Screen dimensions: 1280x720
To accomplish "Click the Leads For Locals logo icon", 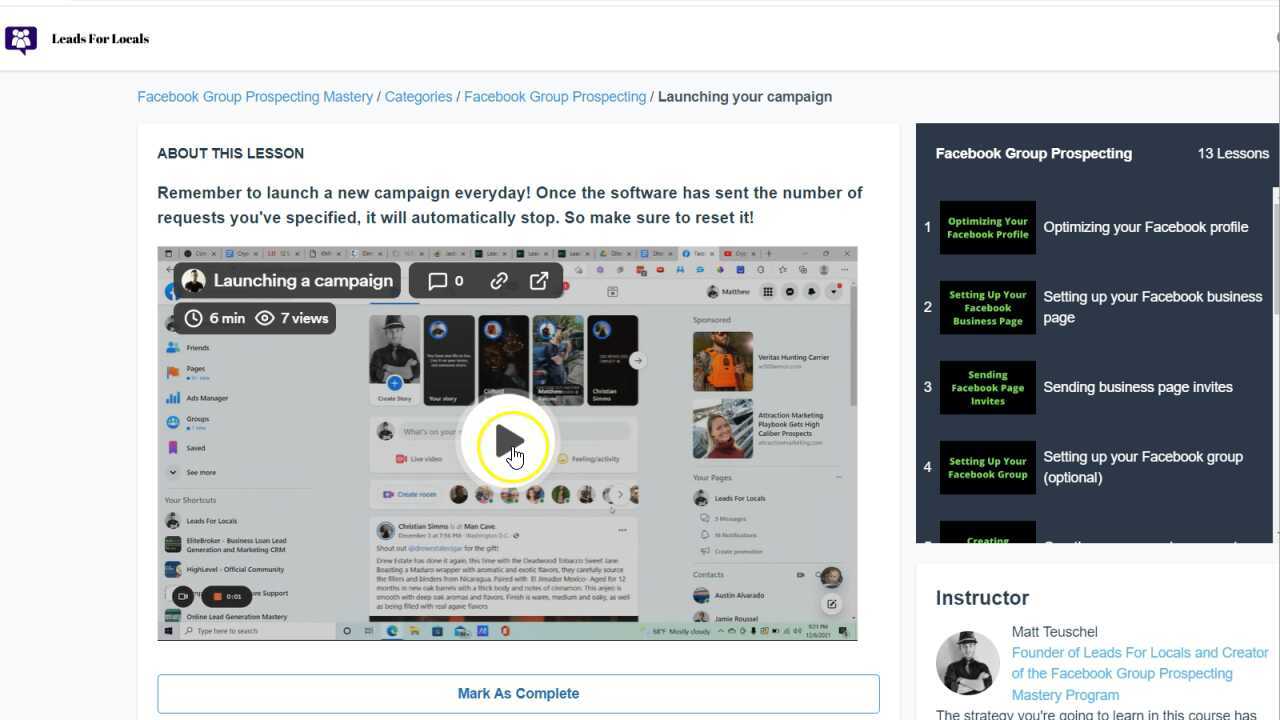I will click(20, 40).
